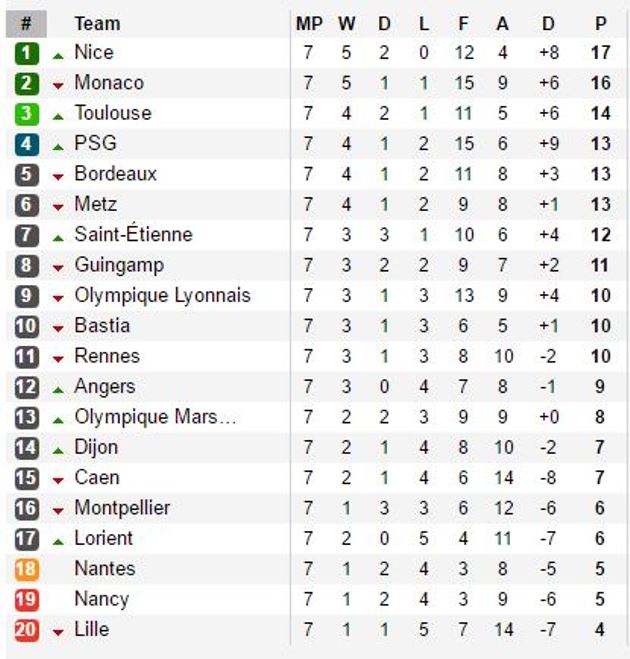Screen dimensions: 630x659
Task: Click Toulouse's light green rank 3 badge
Action: tap(26, 114)
